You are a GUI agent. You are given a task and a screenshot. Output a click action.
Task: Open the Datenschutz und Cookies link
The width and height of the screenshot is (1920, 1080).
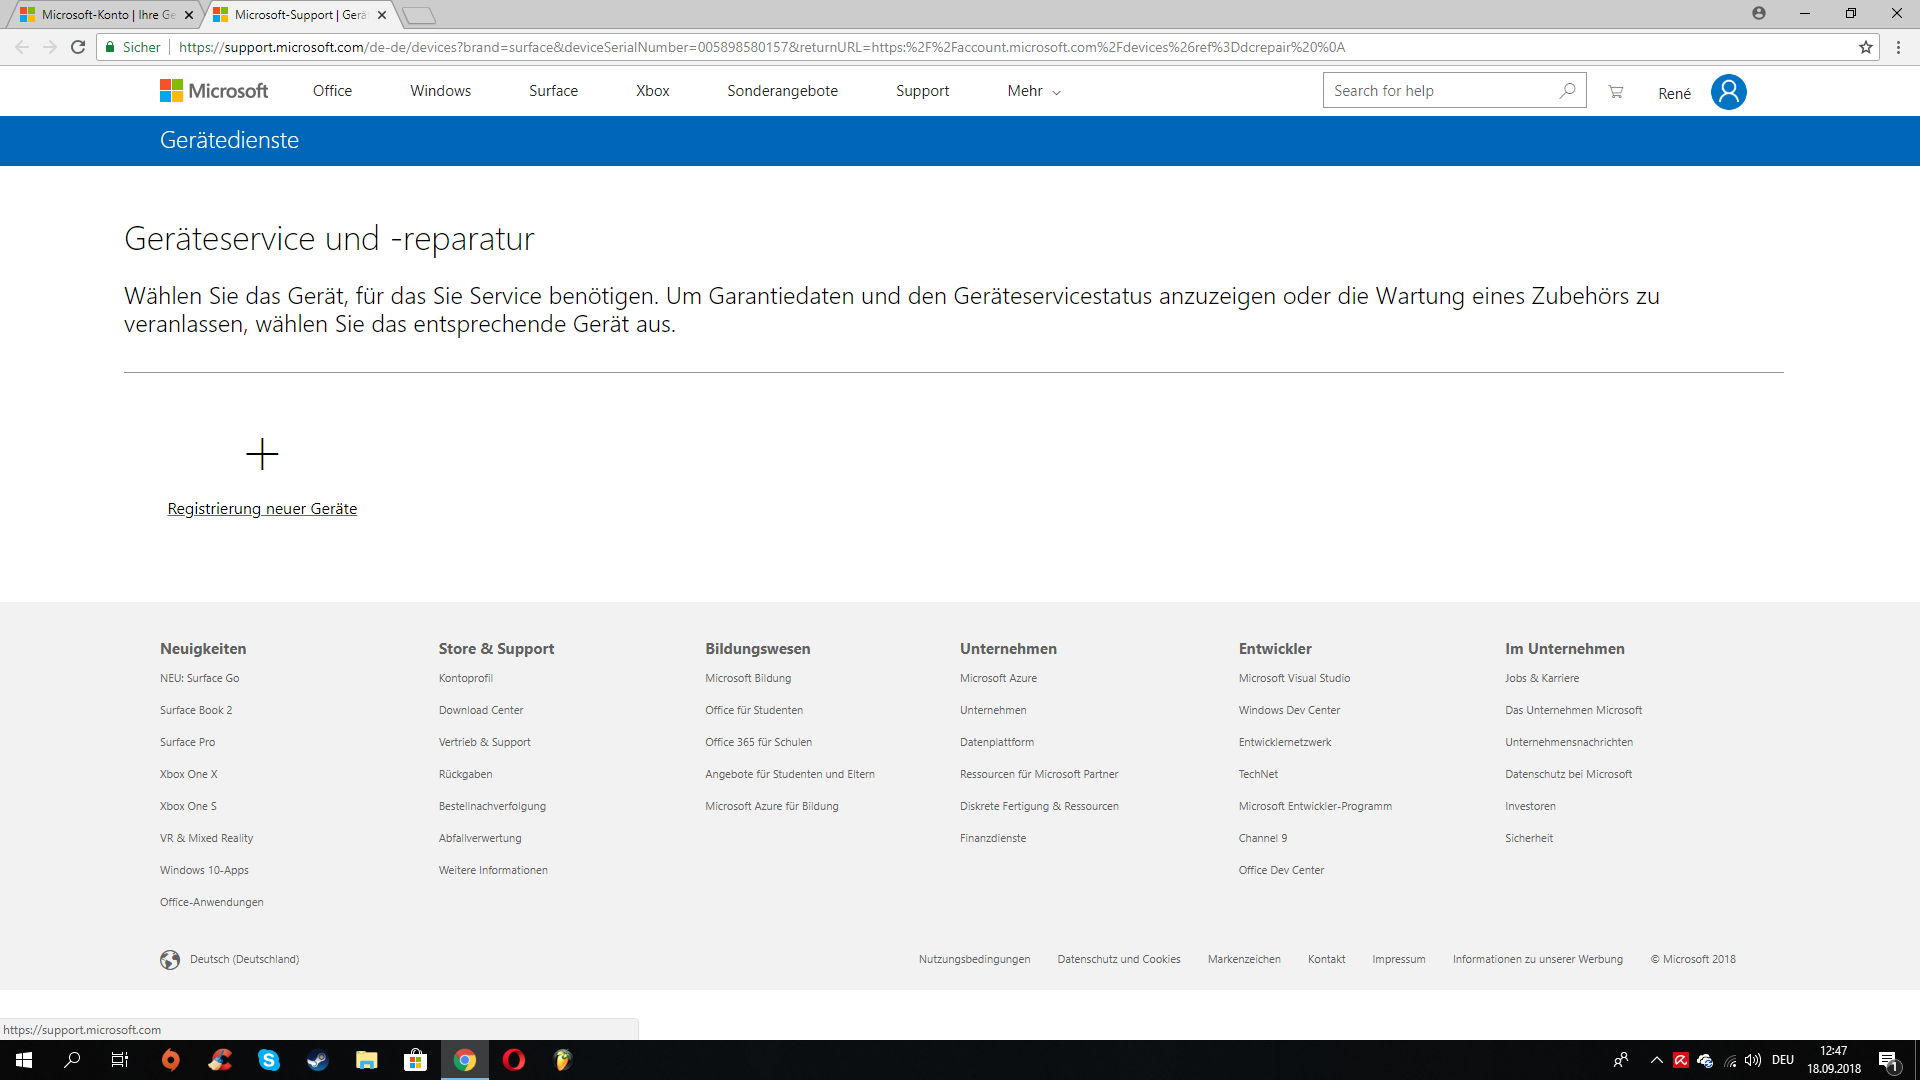point(1118,959)
